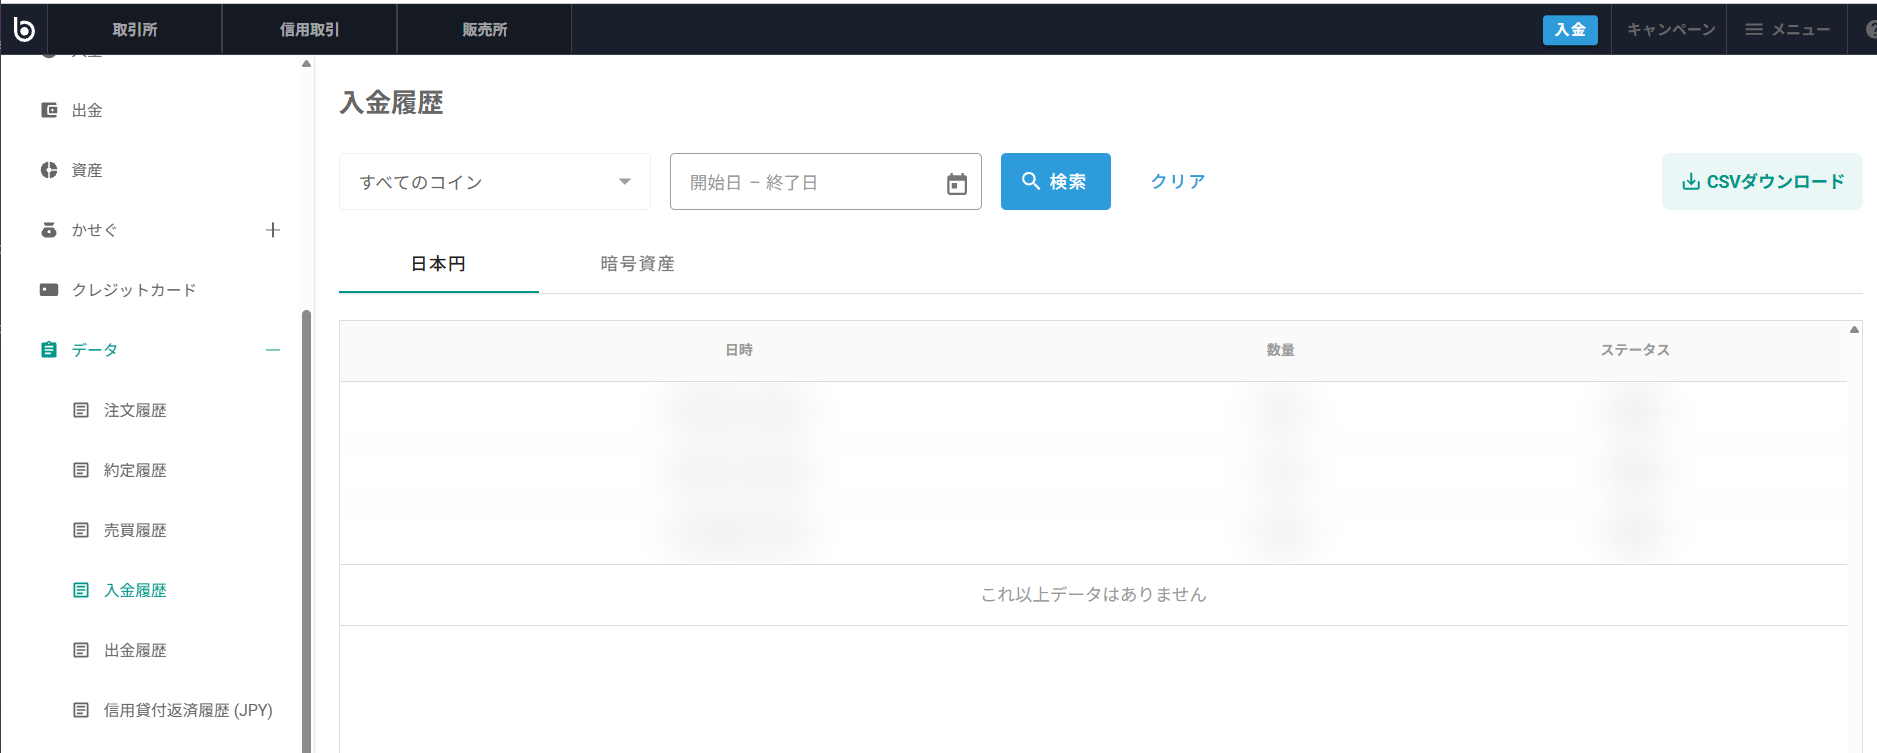Click the 売買履歴 list icon
This screenshot has width=1877, height=753.
[81, 530]
